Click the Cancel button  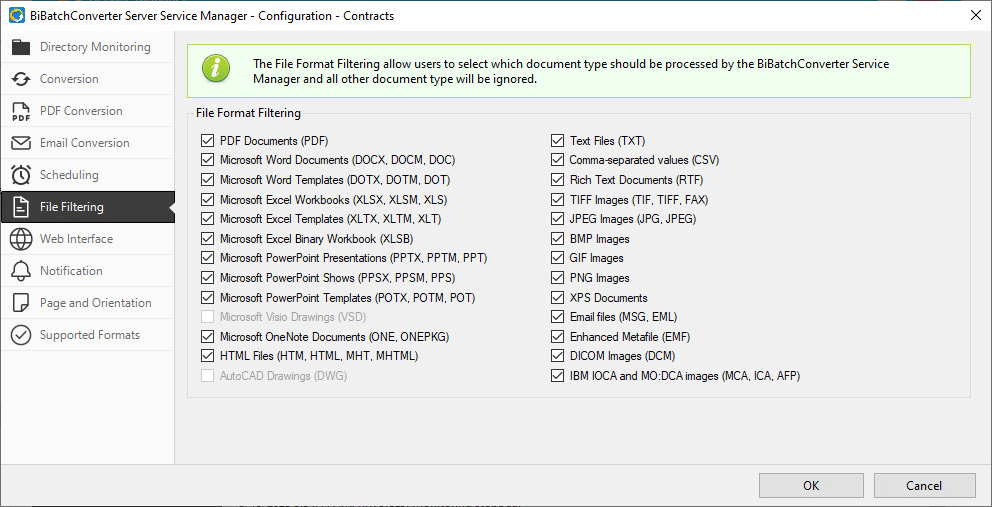924,485
